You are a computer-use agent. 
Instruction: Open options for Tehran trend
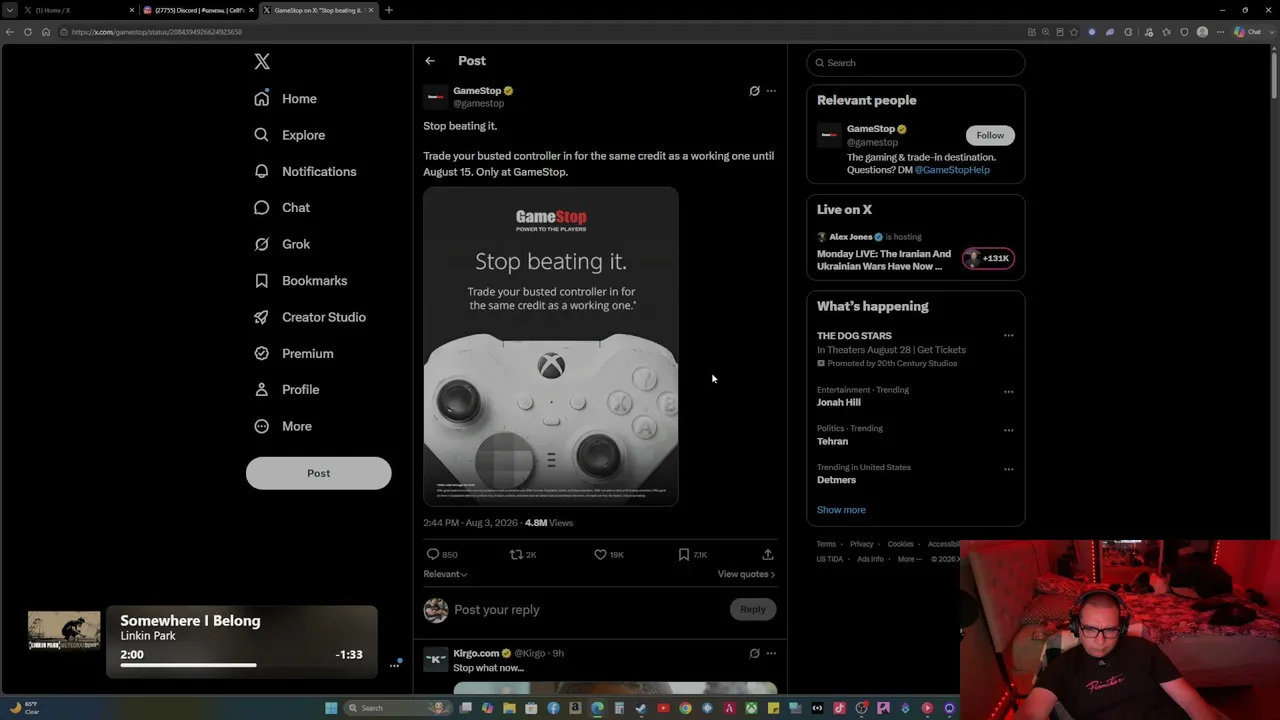pyautogui.click(x=1008, y=430)
